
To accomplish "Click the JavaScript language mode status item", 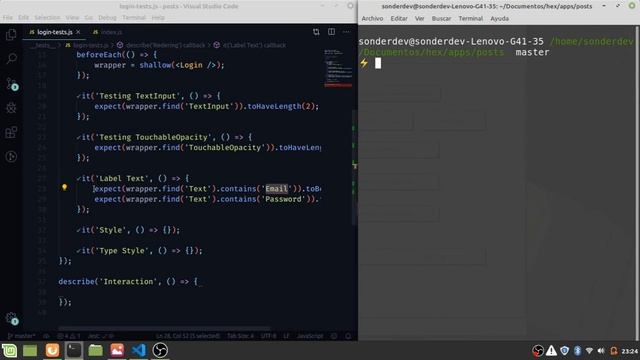I will coord(310,336).
